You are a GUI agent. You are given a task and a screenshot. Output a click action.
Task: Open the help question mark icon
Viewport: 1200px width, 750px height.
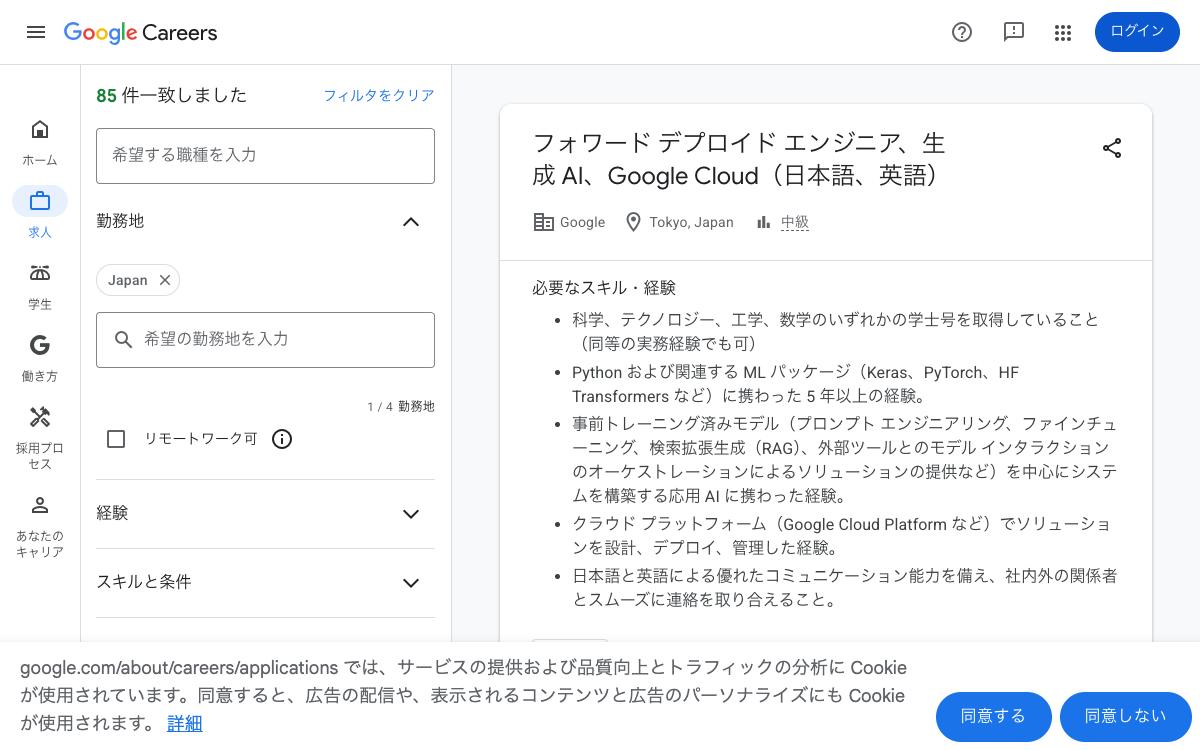[962, 32]
